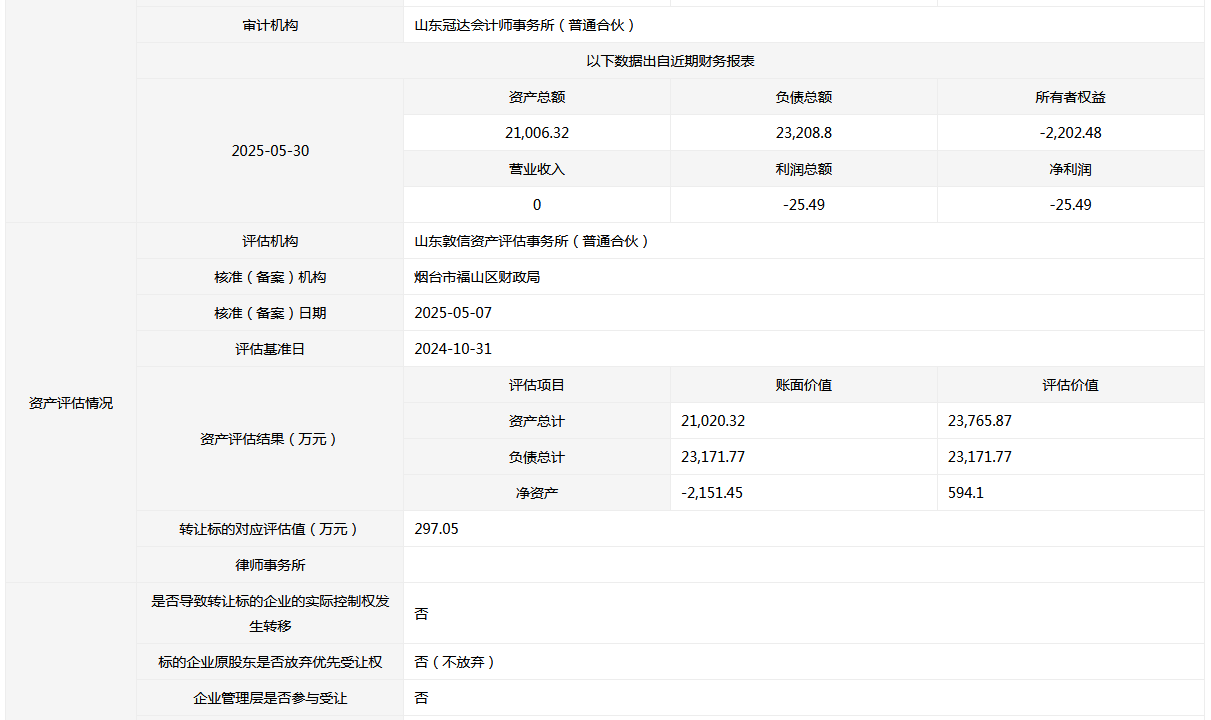
Task: Click the 以下数据出自近期财务报表 header row
Action: pyautogui.click(x=670, y=61)
